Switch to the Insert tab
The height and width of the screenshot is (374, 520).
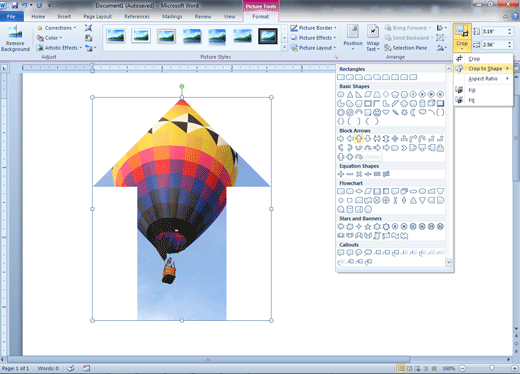64,16
